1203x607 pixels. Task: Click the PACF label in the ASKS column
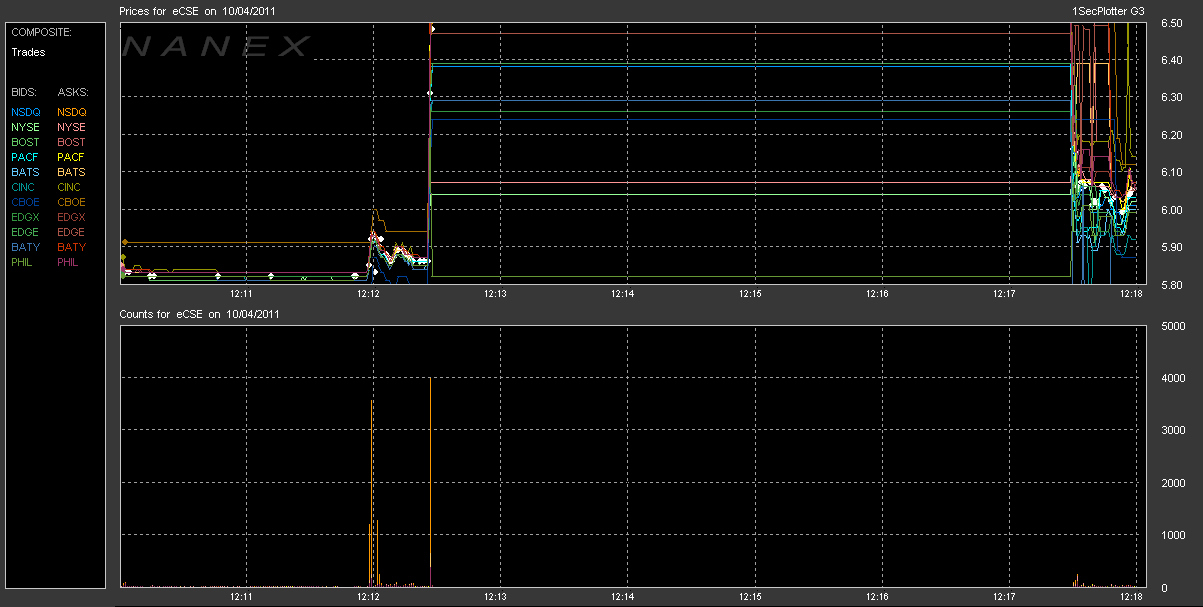point(71,157)
